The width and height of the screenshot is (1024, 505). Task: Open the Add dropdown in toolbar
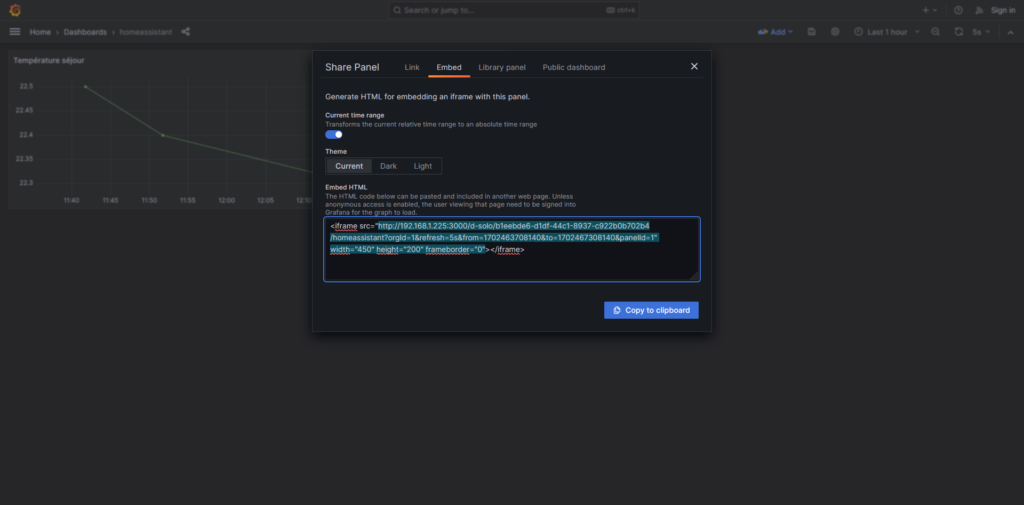click(775, 31)
